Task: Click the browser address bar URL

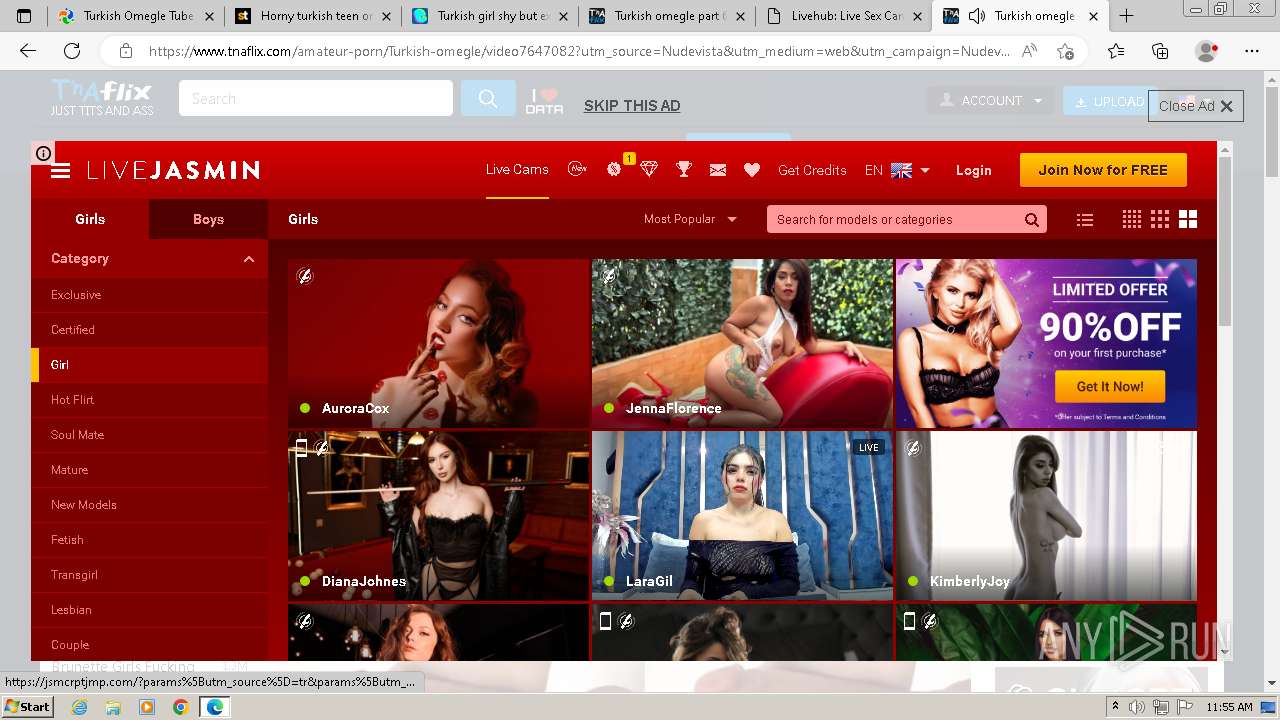Action: pos(580,51)
